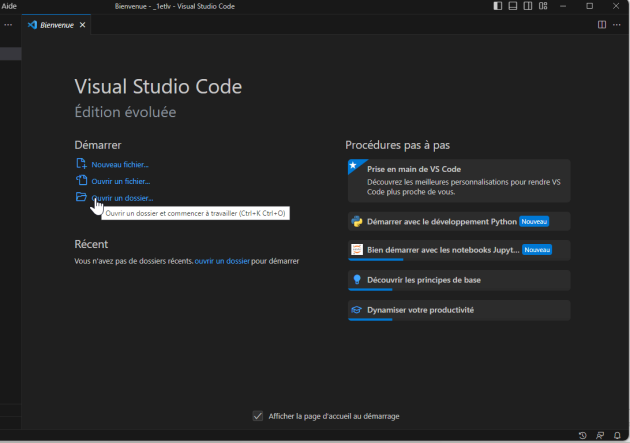The image size is (630, 443).
Task: Open the sidebar's more actions ellipsis
Action: (8, 24)
